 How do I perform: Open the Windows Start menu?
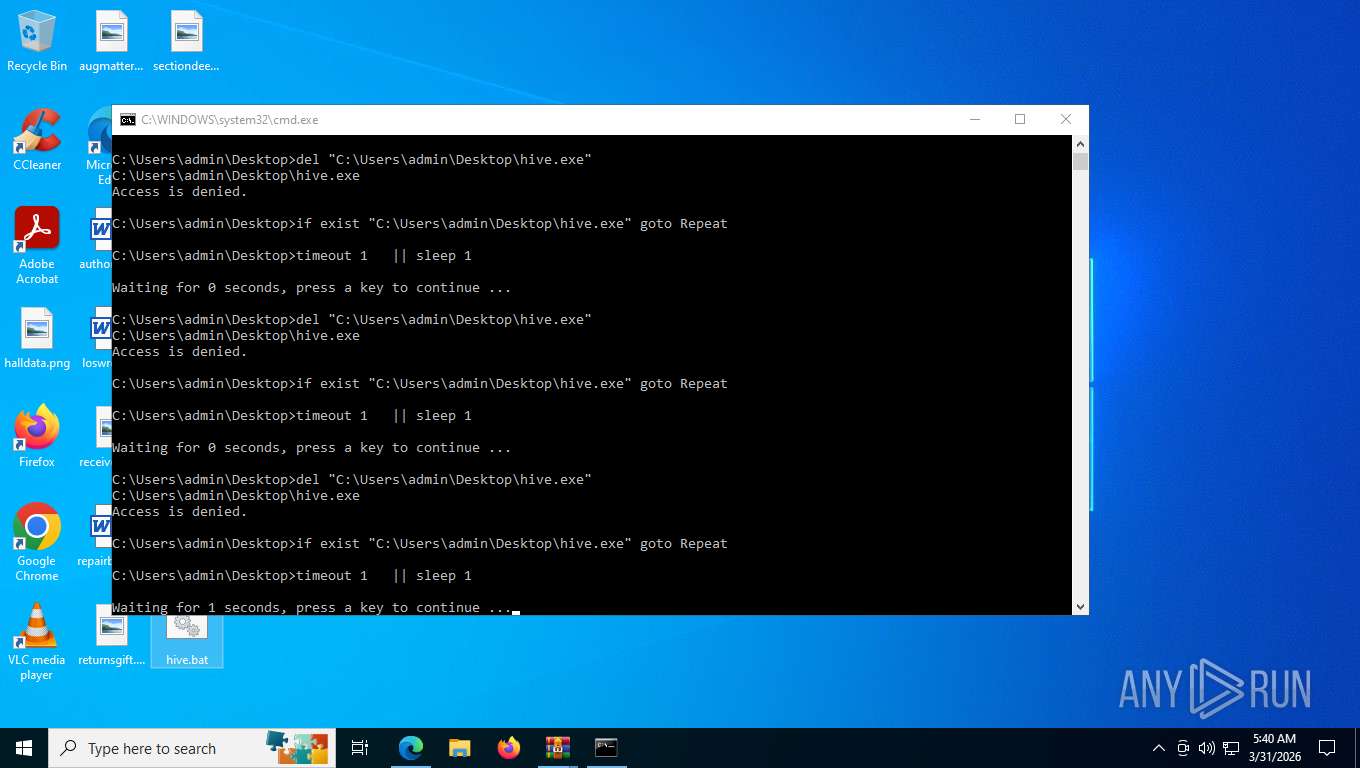[x=24, y=748]
